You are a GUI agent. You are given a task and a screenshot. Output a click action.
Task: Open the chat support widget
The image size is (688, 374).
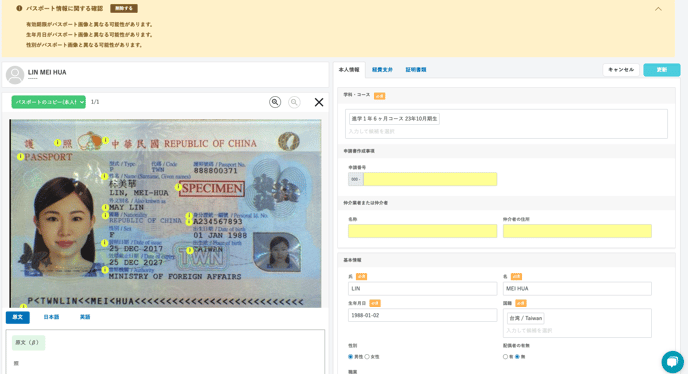[672, 362]
